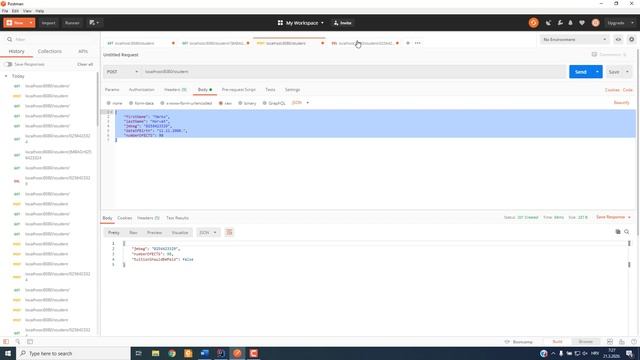Open the tab options three-dots menu
The width and height of the screenshot is (640, 360).
418,43
